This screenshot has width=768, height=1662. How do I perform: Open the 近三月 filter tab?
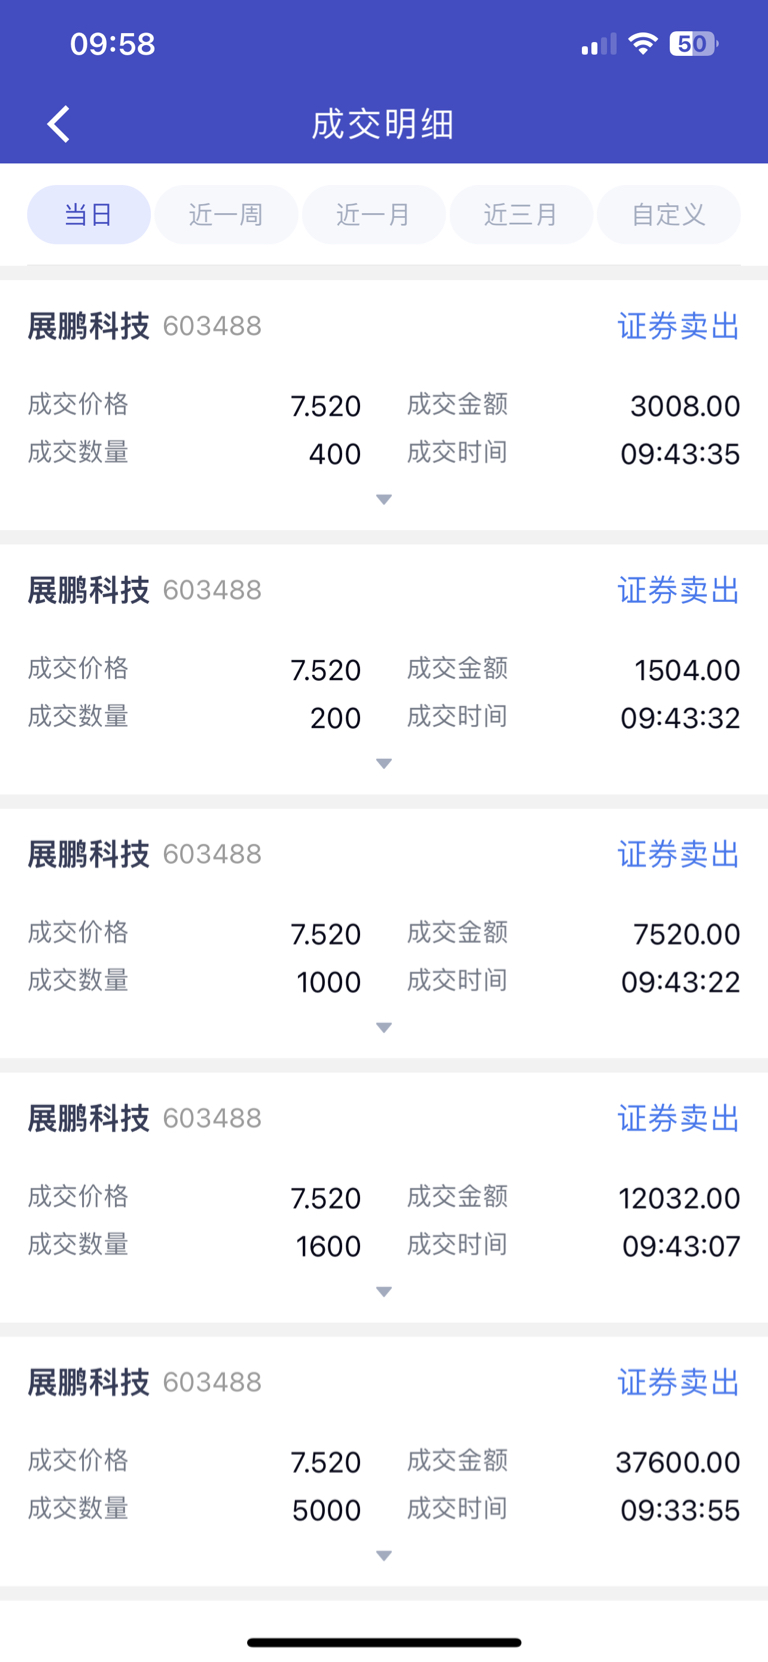click(x=521, y=215)
